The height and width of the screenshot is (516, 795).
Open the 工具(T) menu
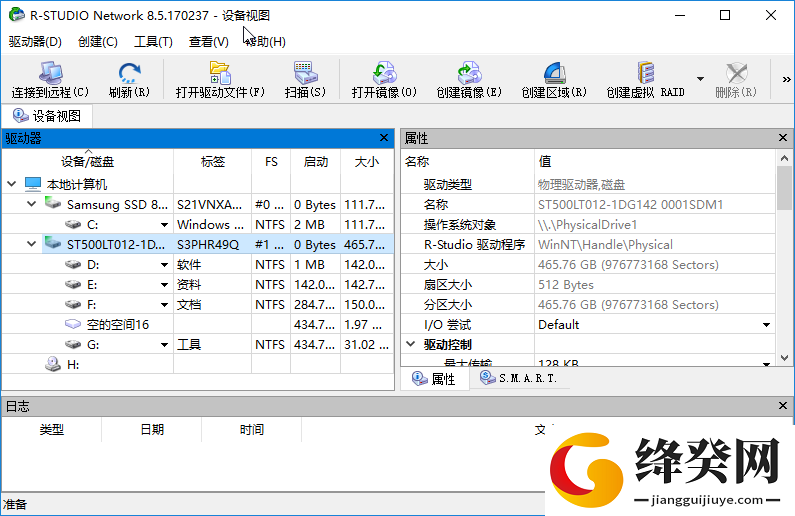click(x=153, y=42)
